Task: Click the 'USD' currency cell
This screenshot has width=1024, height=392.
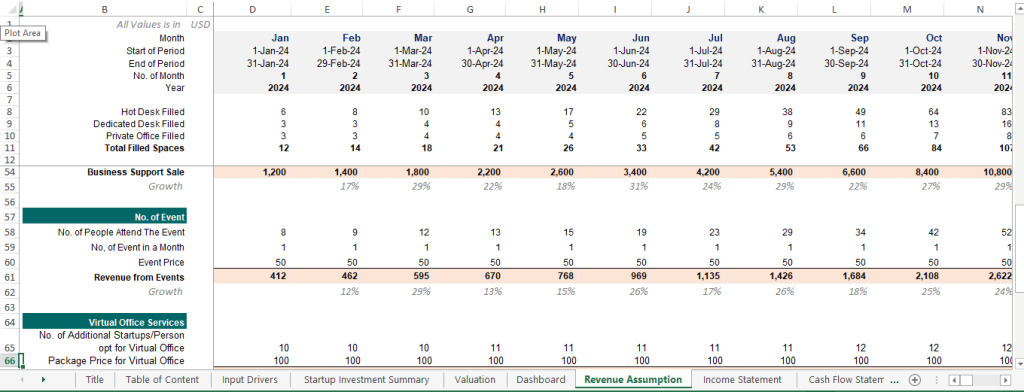Action: tap(200, 24)
